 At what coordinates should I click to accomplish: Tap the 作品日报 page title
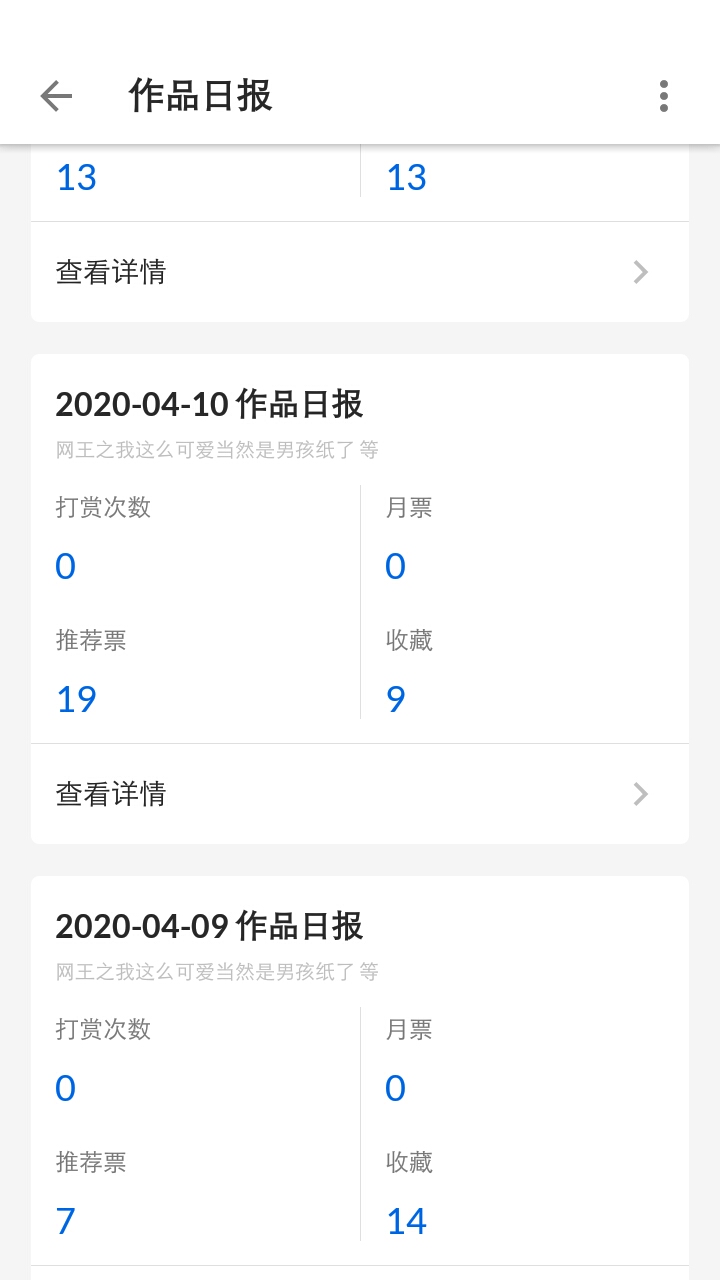201,96
